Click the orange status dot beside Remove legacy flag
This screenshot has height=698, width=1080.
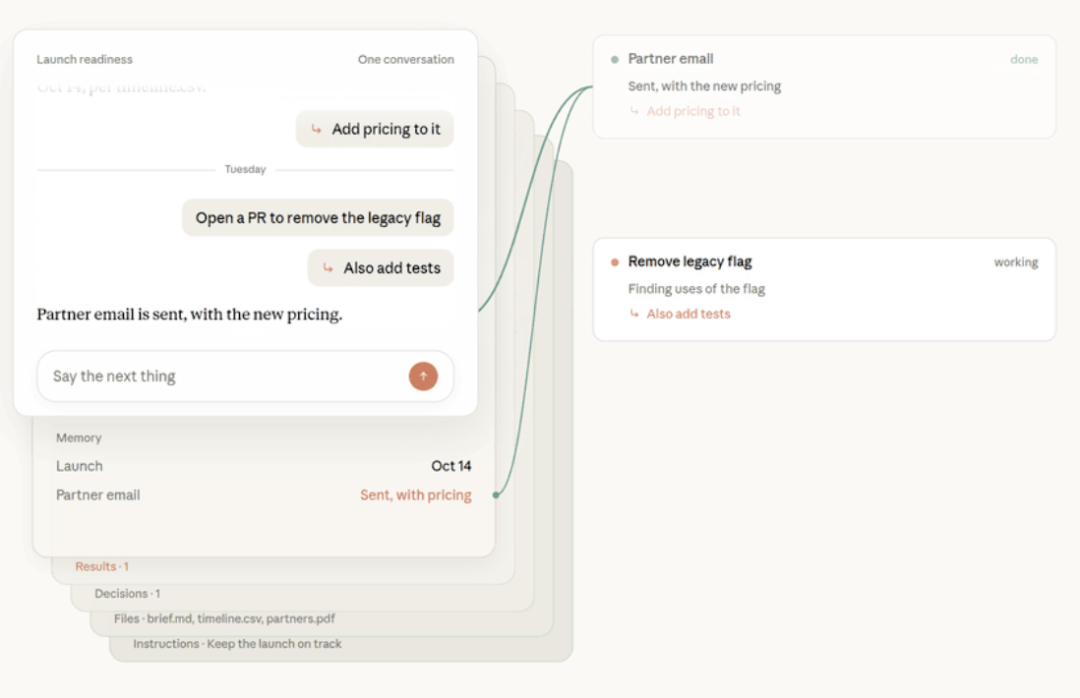[614, 262]
